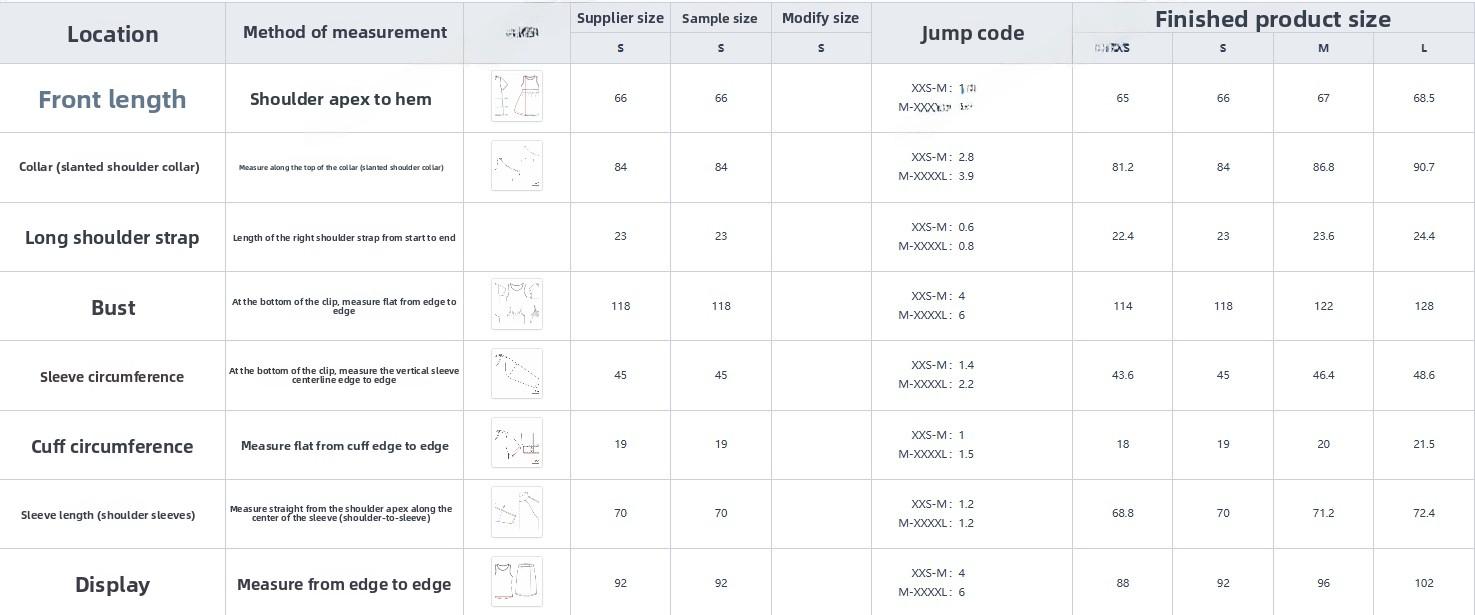The width and height of the screenshot is (1475, 615).
Task: Open the Display measurement diagram thumbnail
Action: click(516, 582)
